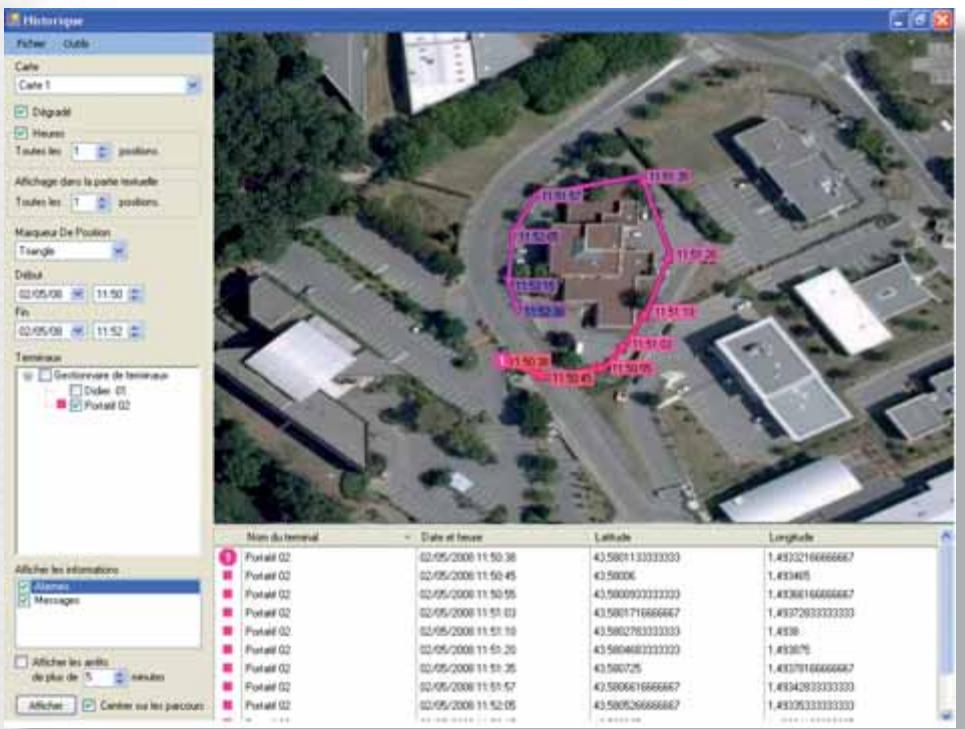Click the 11:50:55 label on the map track
The height and width of the screenshot is (729, 965).
tap(632, 368)
